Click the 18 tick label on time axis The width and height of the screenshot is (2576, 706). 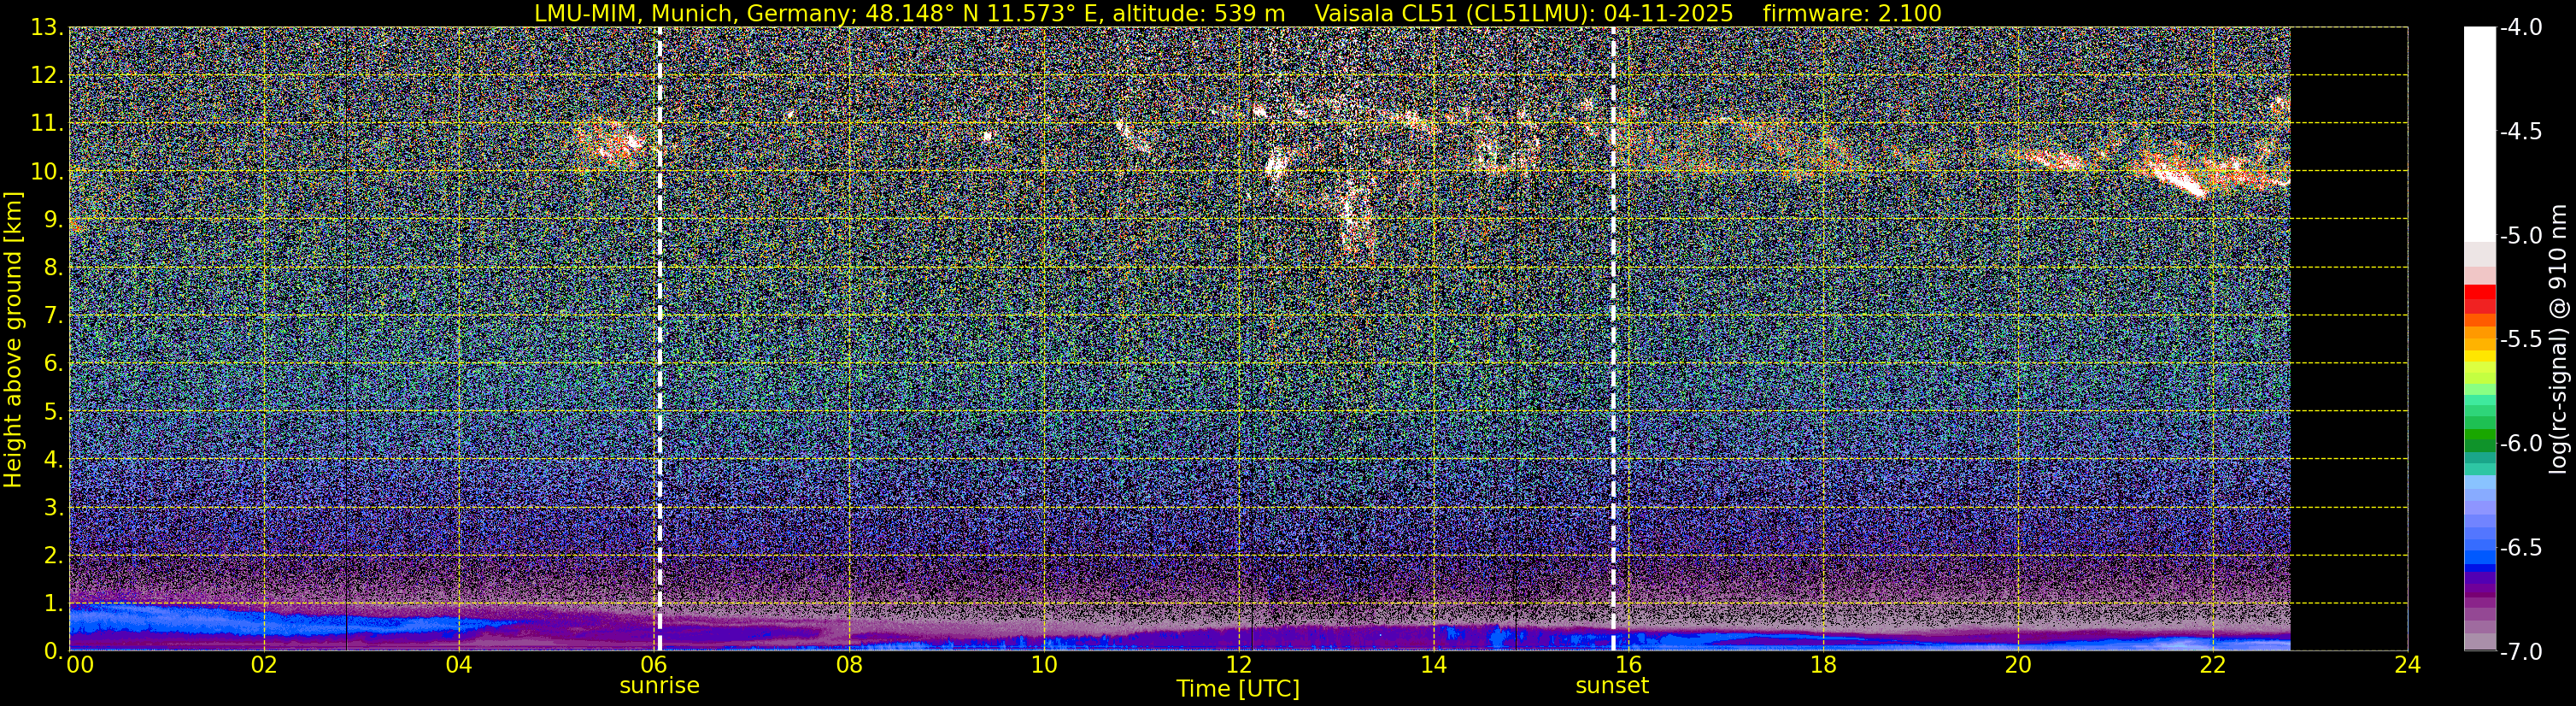(1823, 666)
